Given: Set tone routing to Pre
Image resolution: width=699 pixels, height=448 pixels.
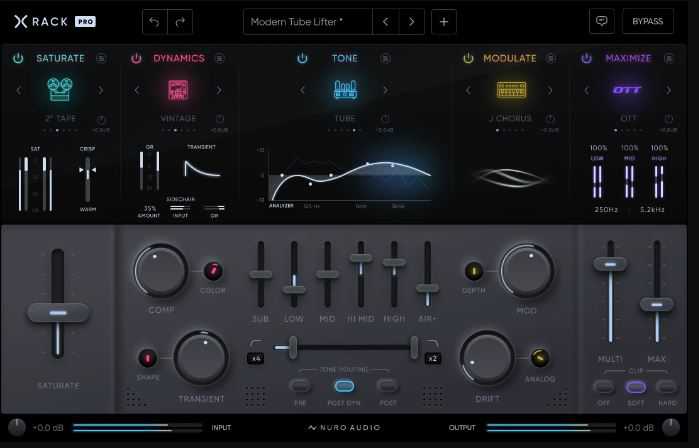Looking at the screenshot, I should click(300, 386).
